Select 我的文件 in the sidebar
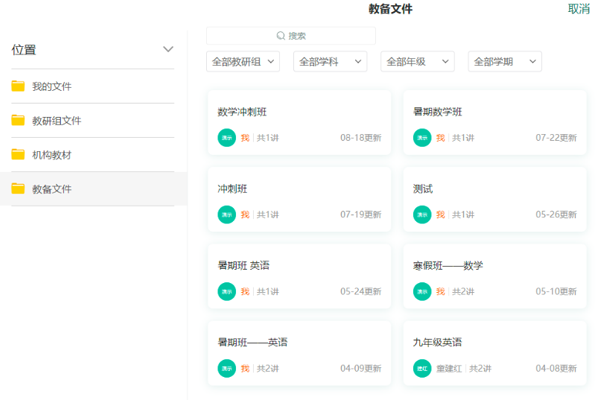The width and height of the screenshot is (600, 400). [x=52, y=87]
